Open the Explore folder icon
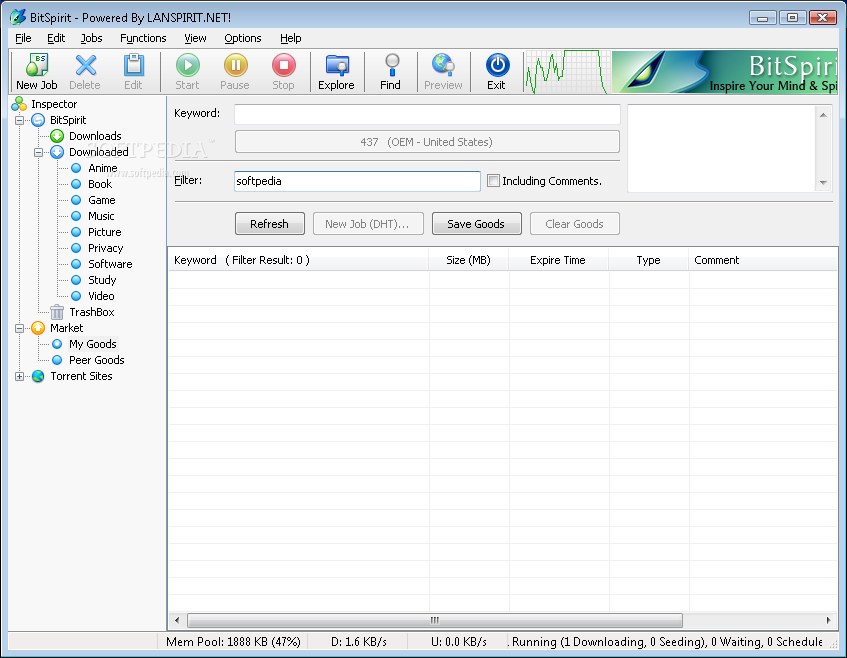The height and width of the screenshot is (658, 847). point(337,65)
